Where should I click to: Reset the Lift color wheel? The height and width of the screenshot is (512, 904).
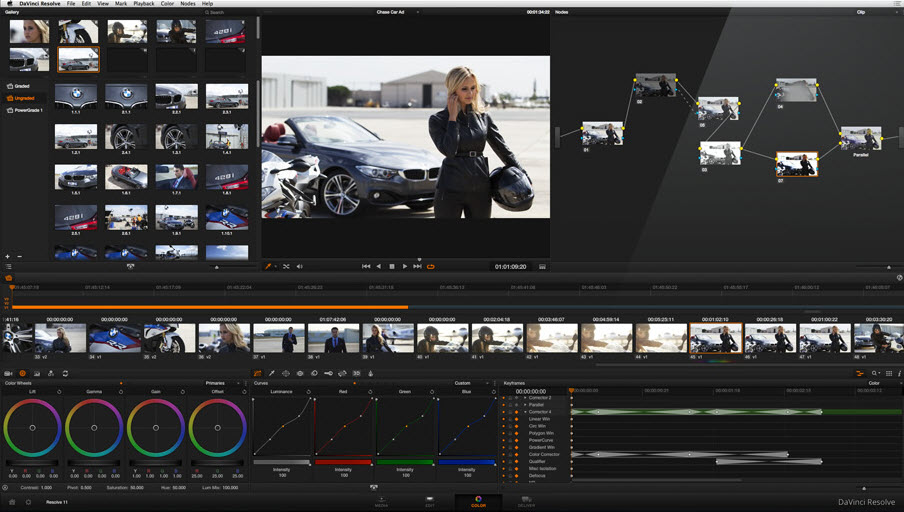(x=59, y=392)
